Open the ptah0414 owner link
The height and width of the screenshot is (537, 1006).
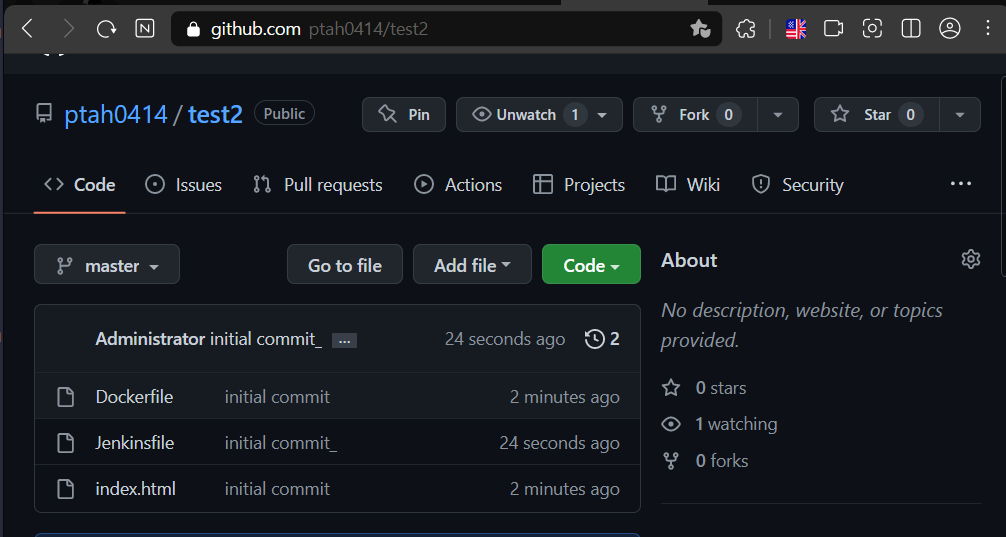[x=115, y=114]
